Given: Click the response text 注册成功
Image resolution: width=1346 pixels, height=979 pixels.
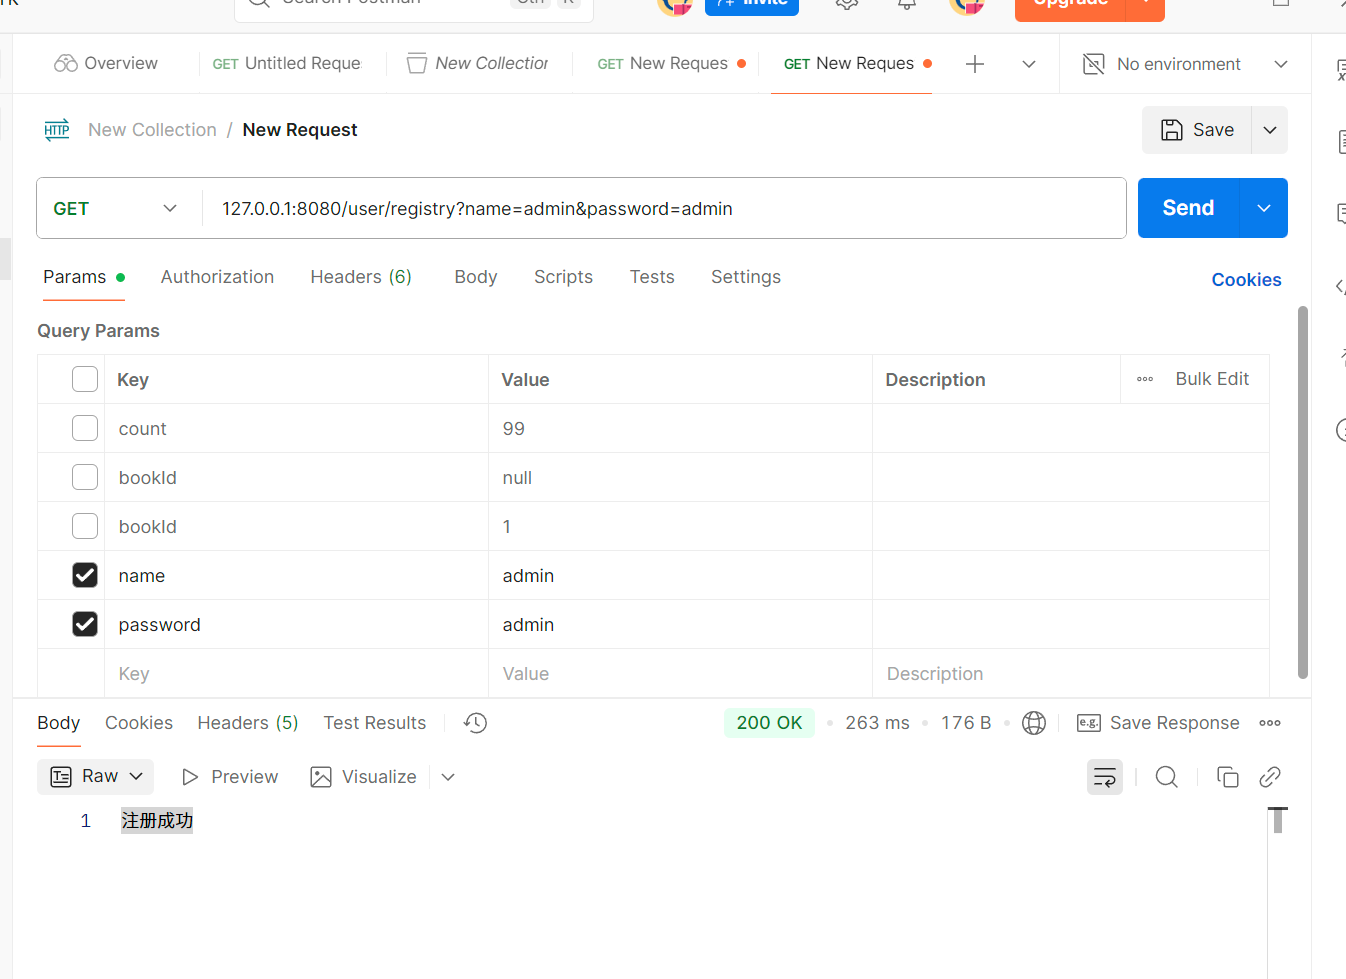Looking at the screenshot, I should tap(157, 821).
